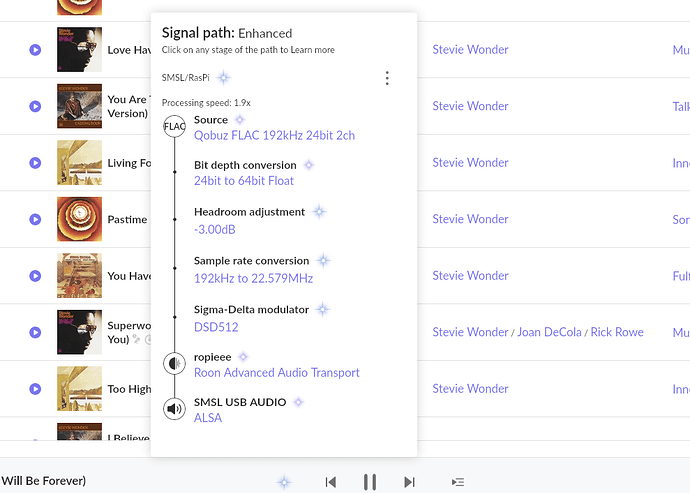Click the Sample rate conversion label

pos(251,261)
